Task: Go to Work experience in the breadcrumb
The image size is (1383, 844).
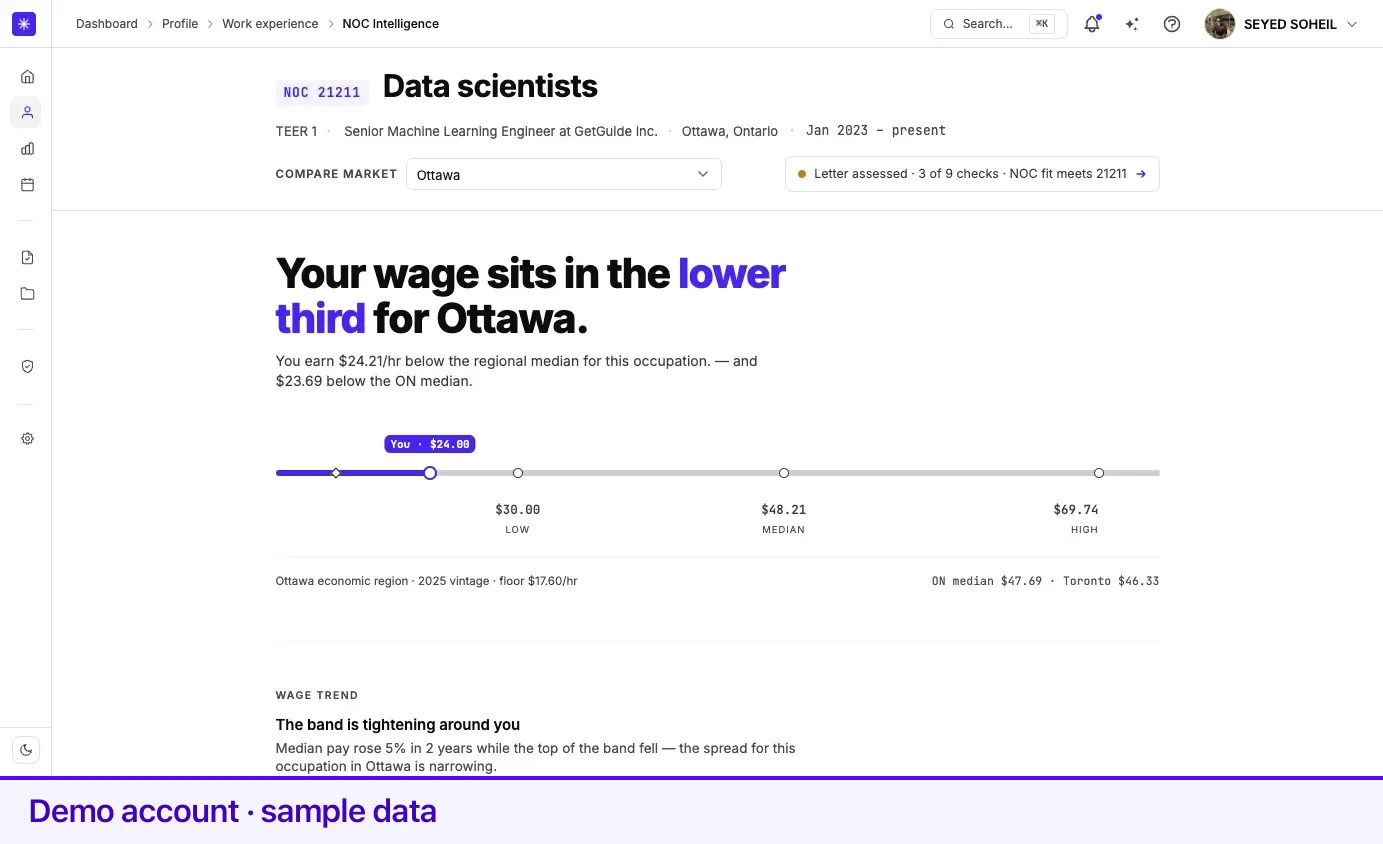Action: [270, 24]
